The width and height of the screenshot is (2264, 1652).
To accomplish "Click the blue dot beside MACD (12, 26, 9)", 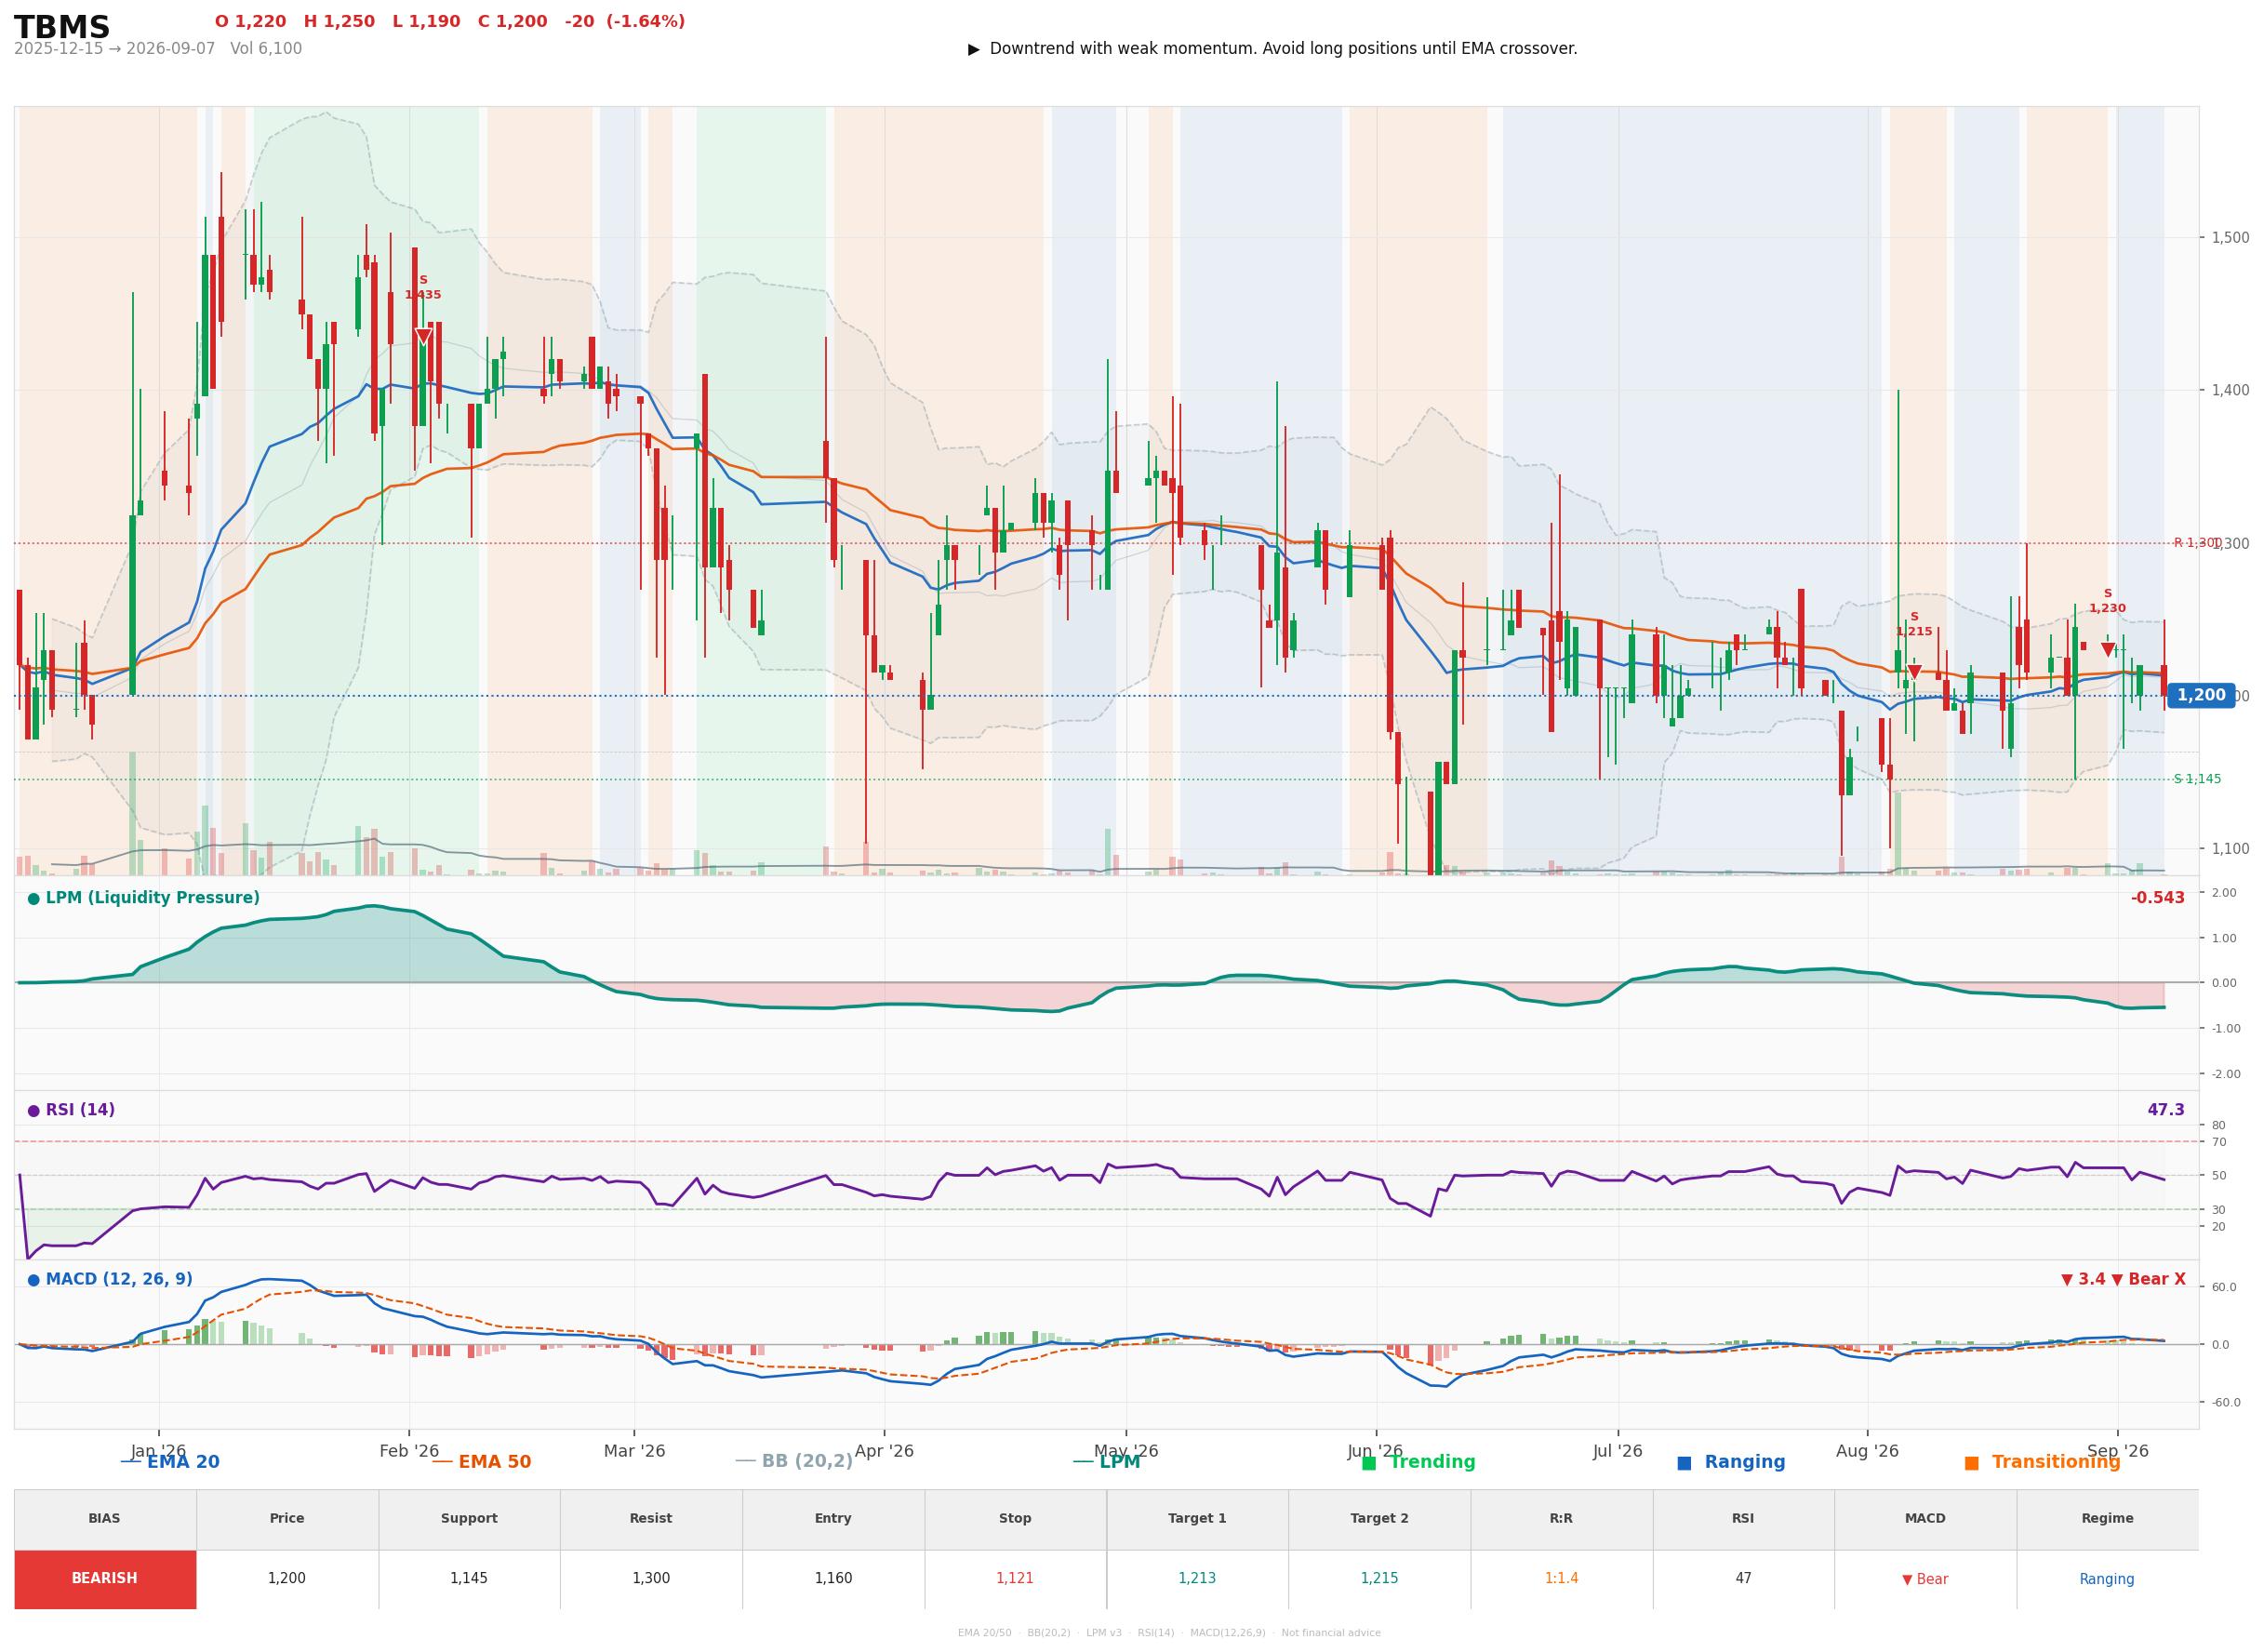I will point(34,1280).
